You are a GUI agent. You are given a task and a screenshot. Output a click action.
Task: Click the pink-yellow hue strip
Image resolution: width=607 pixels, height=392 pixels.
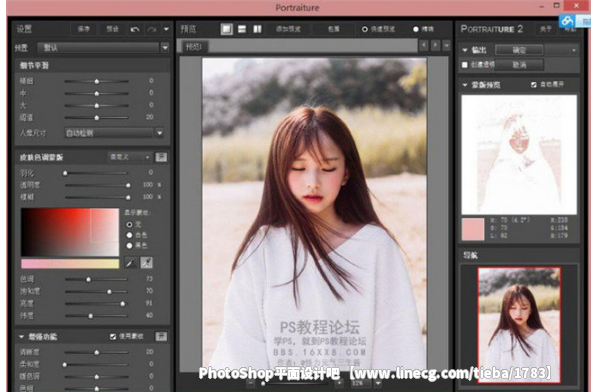pos(70,264)
